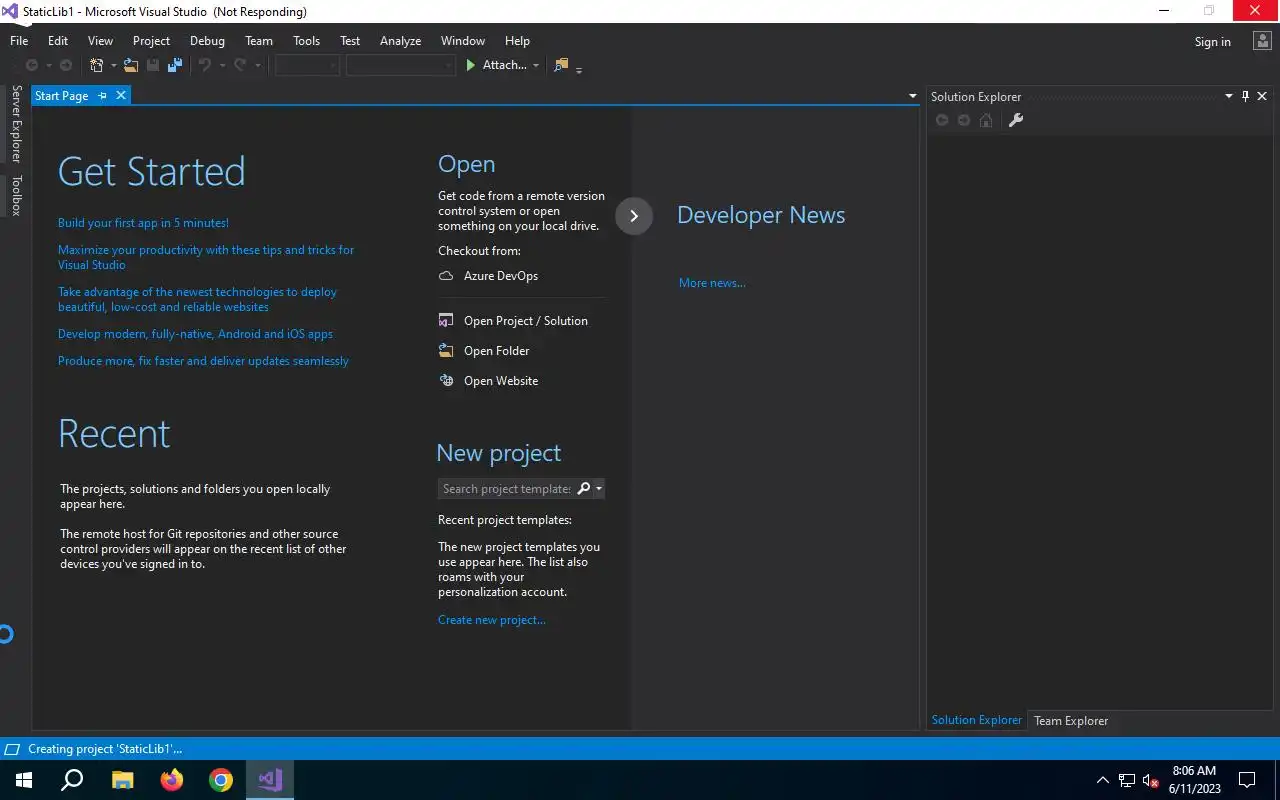Click the Solution Explorer Properties wrench icon

coord(1015,120)
